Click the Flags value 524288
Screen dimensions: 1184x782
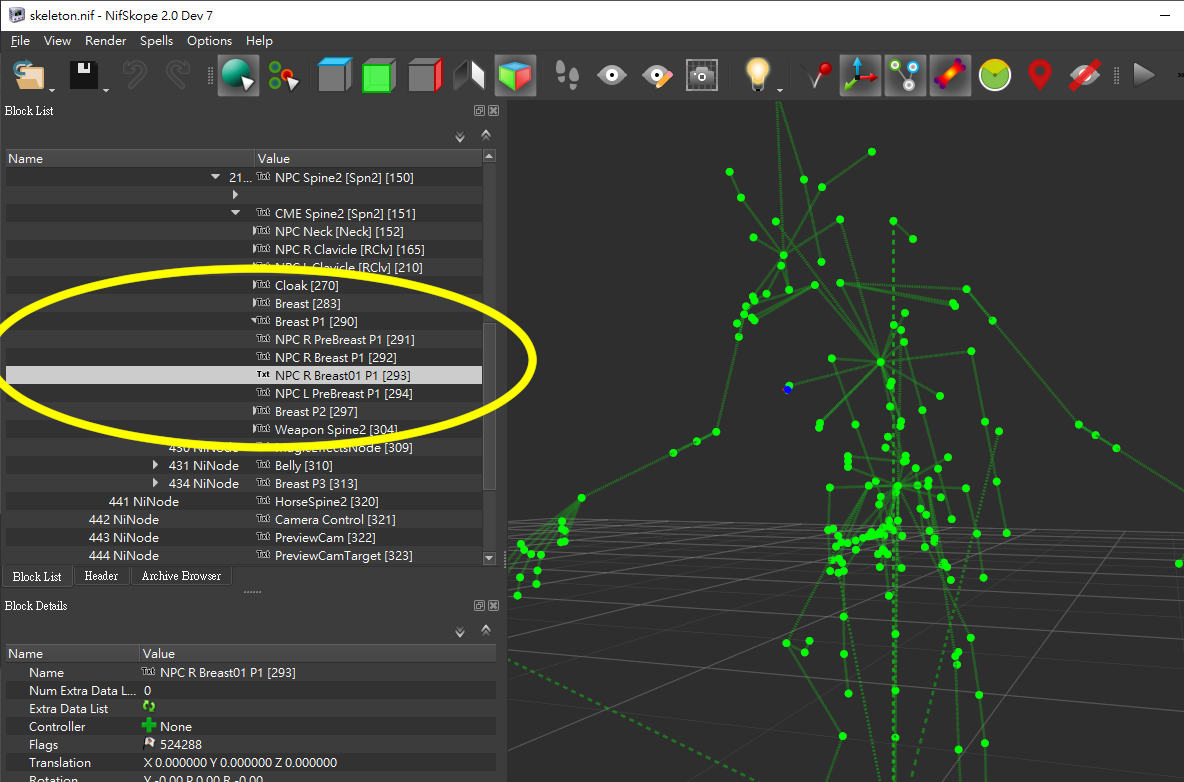click(x=180, y=744)
